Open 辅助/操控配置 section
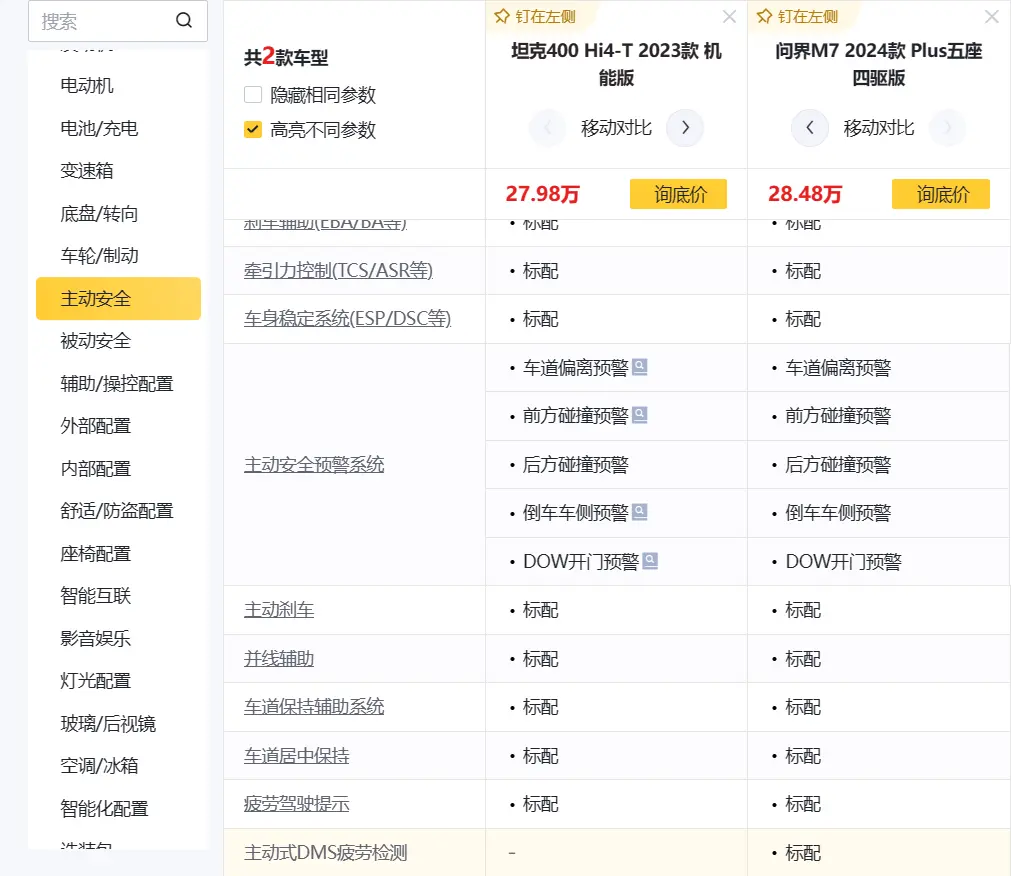This screenshot has width=1011, height=876. pos(117,384)
